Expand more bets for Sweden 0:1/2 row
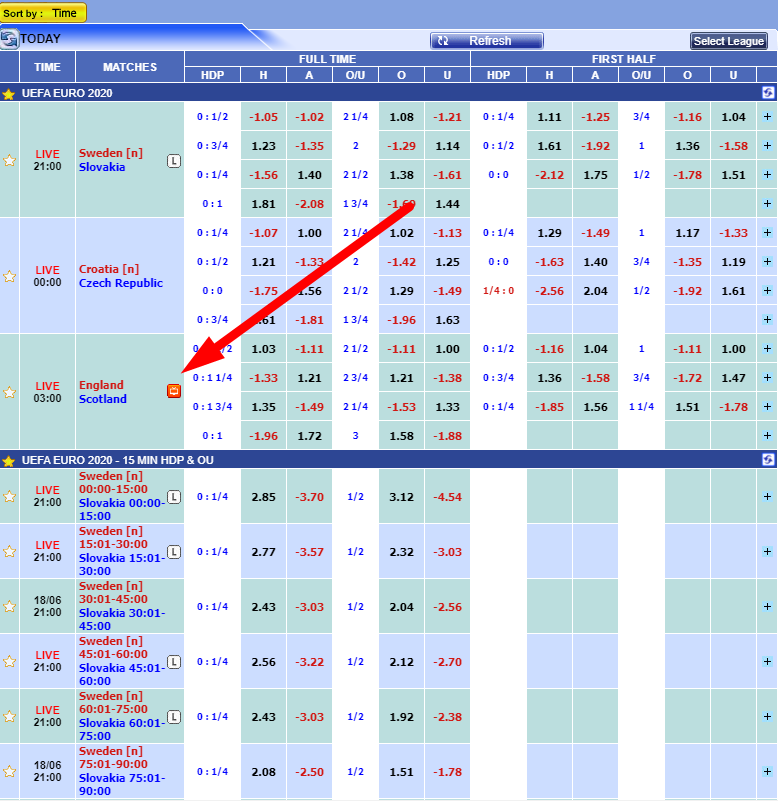This screenshot has width=778, height=801. pos(767,117)
